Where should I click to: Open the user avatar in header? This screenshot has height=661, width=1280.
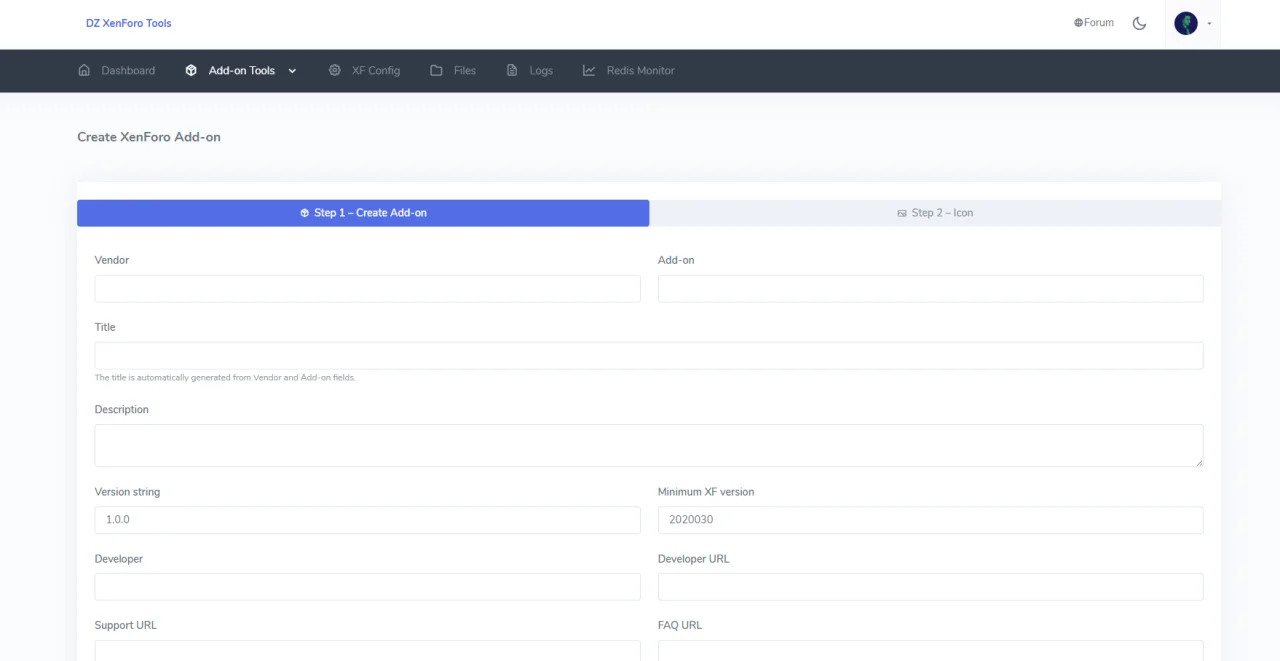coord(1186,23)
